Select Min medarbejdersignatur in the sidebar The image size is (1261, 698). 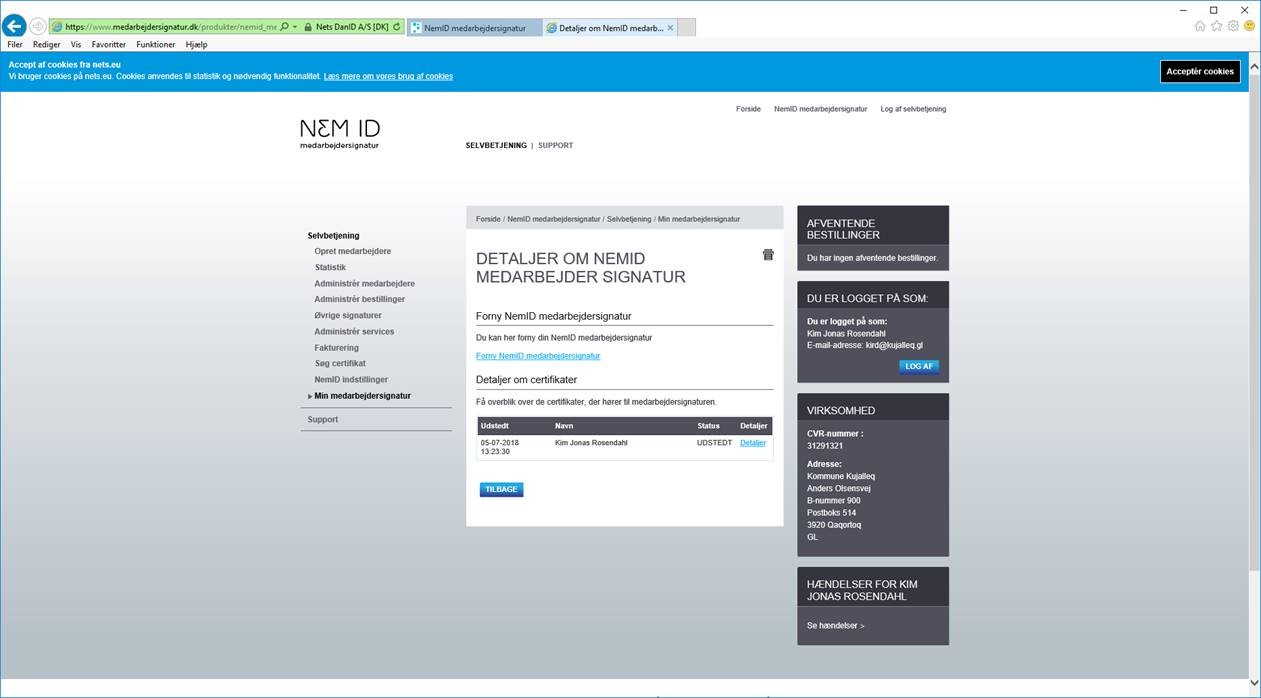[x=362, y=396]
